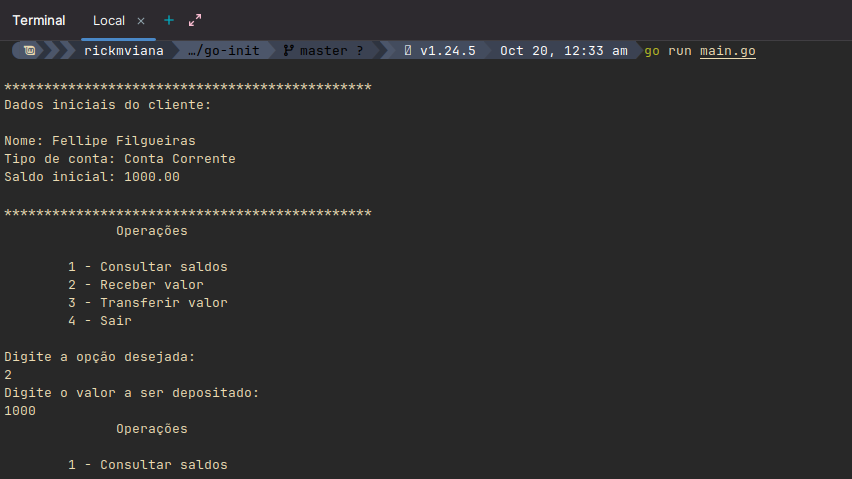Click the 'Saldo inicial: 1000.00' line

click(x=92, y=177)
